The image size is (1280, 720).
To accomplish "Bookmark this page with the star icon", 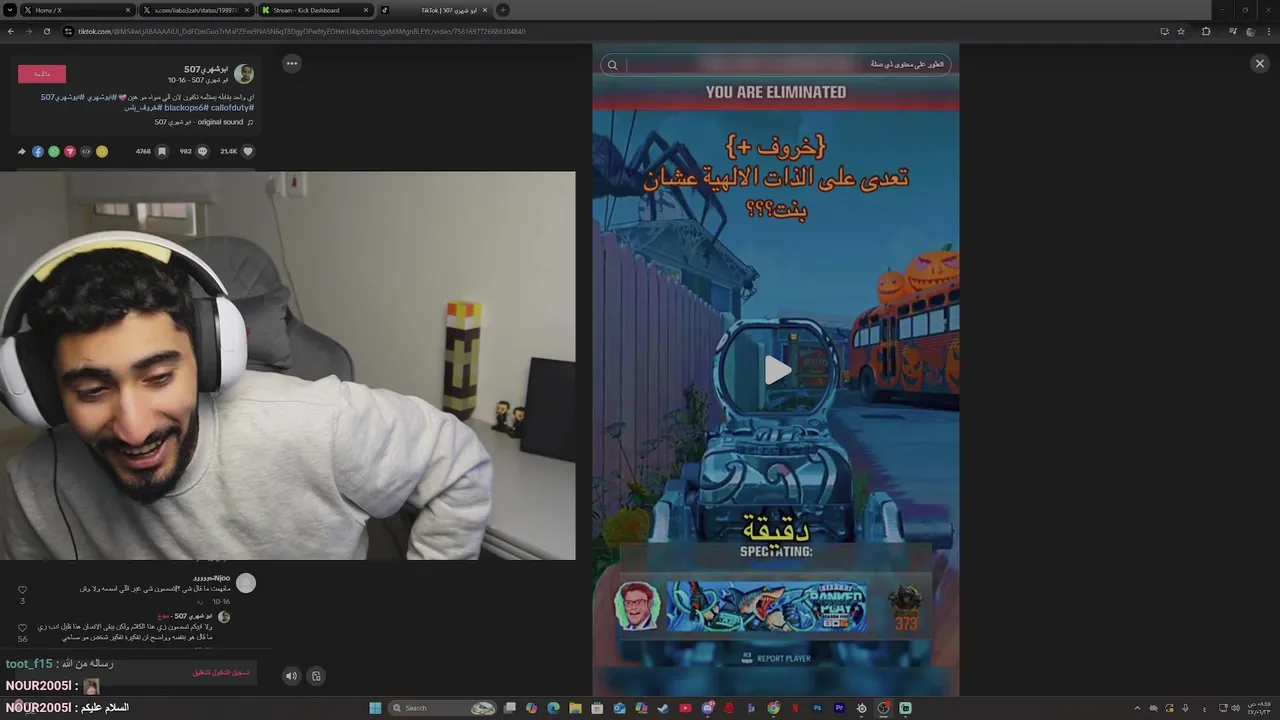I will point(1181,31).
